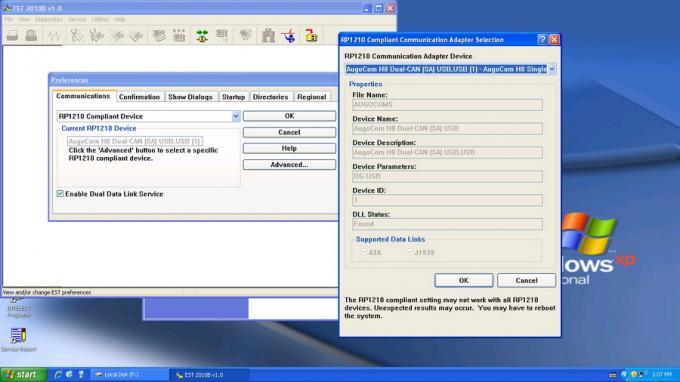Open the Diagnostics menu

(x=49, y=20)
